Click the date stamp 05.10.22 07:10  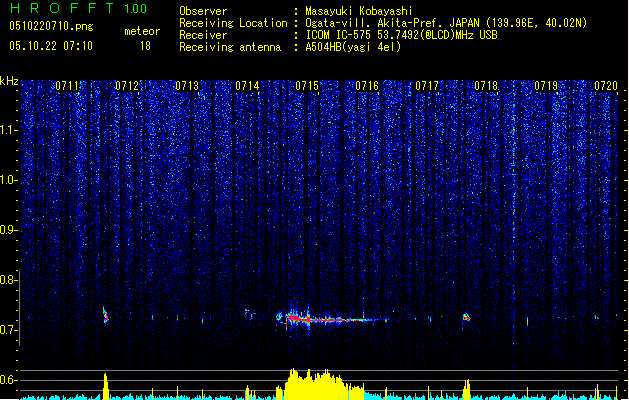(x=51, y=46)
